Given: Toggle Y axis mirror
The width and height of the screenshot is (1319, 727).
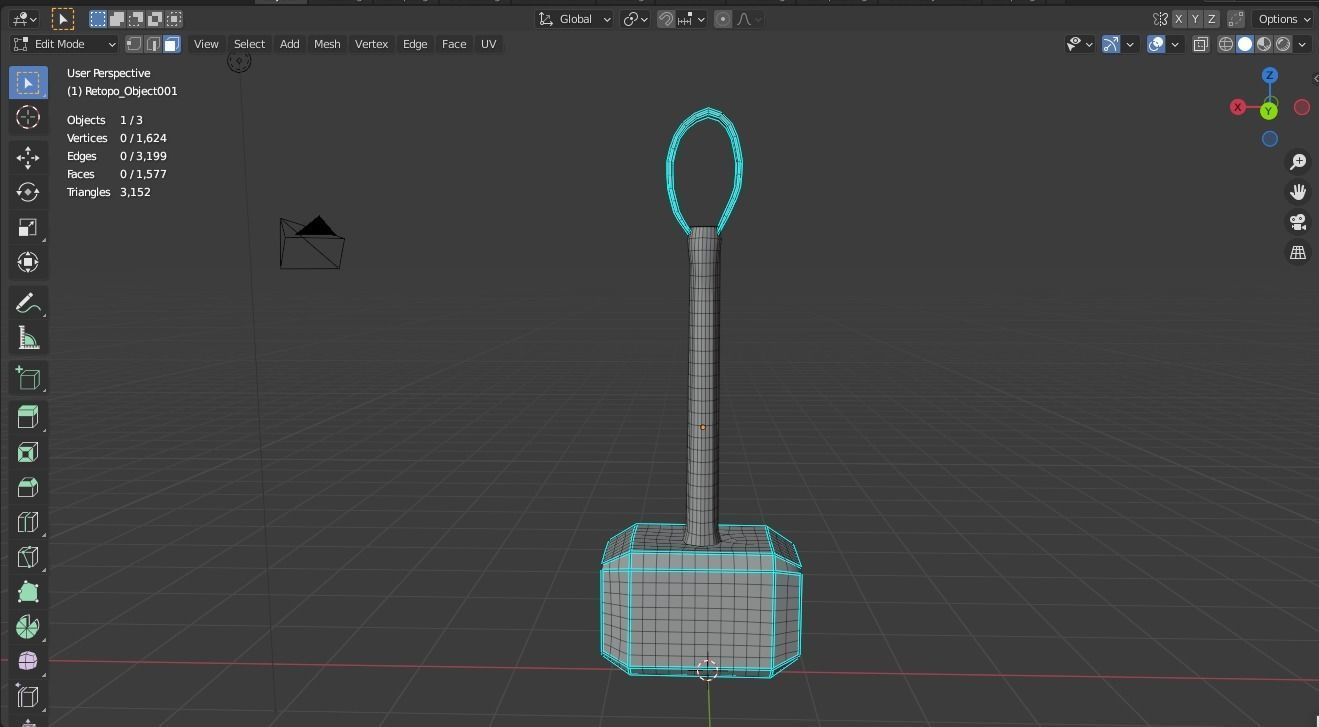Looking at the screenshot, I should tap(1195, 19).
